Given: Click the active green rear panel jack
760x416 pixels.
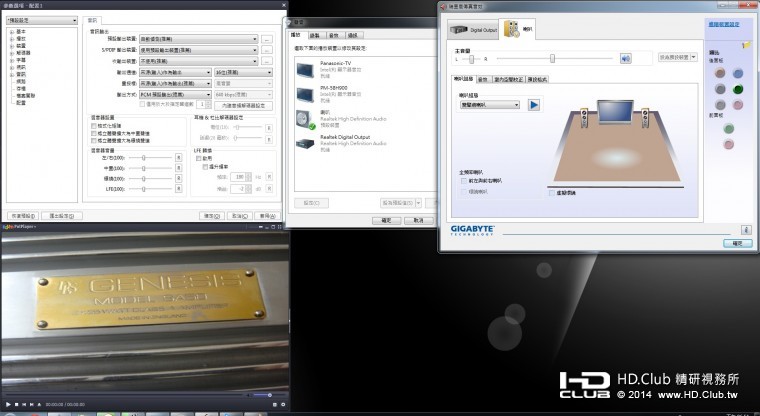Looking at the screenshot, I should (x=738, y=89).
